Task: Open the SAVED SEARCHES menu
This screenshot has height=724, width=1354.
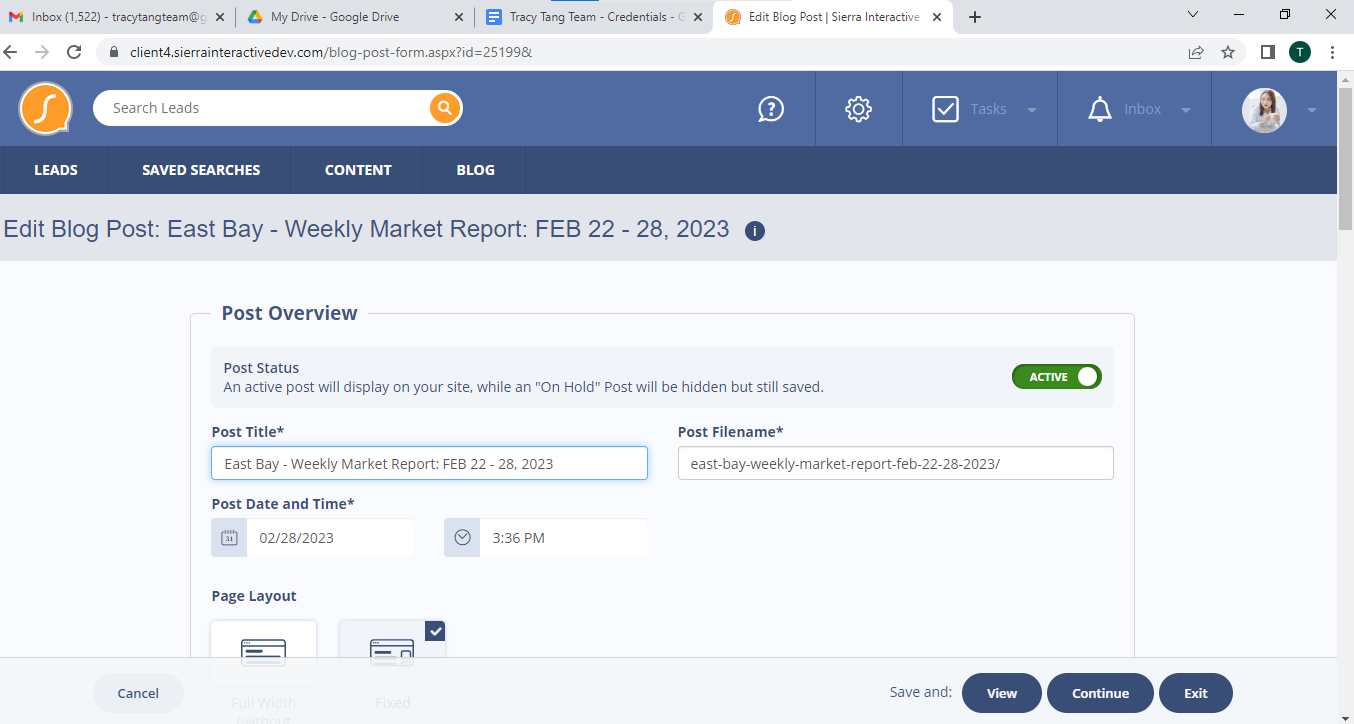Action: click(x=201, y=170)
